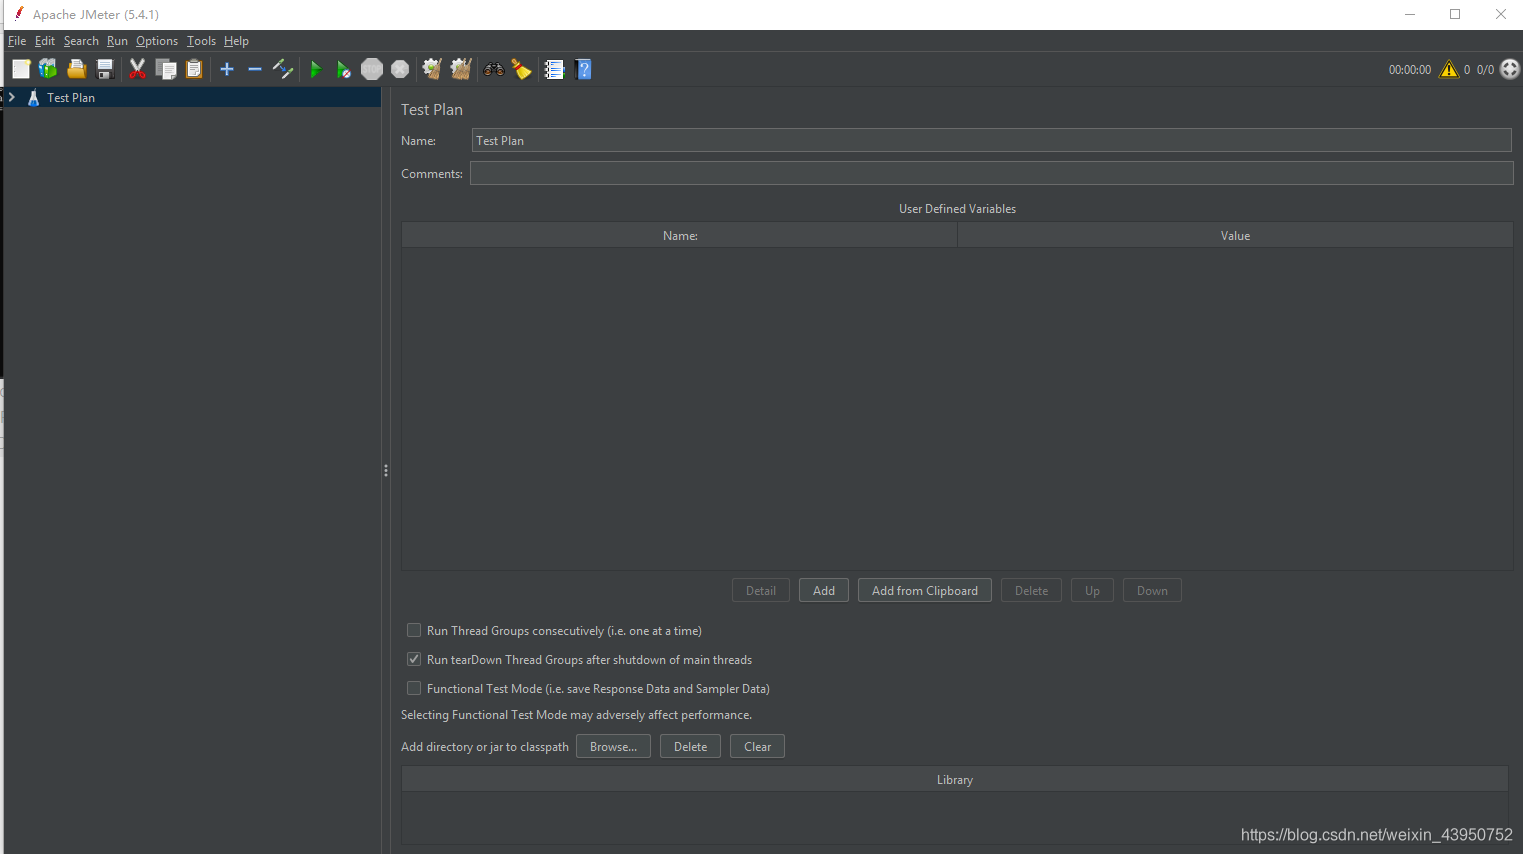1523x854 pixels.
Task: Click the Name: column header
Action: (x=680, y=235)
